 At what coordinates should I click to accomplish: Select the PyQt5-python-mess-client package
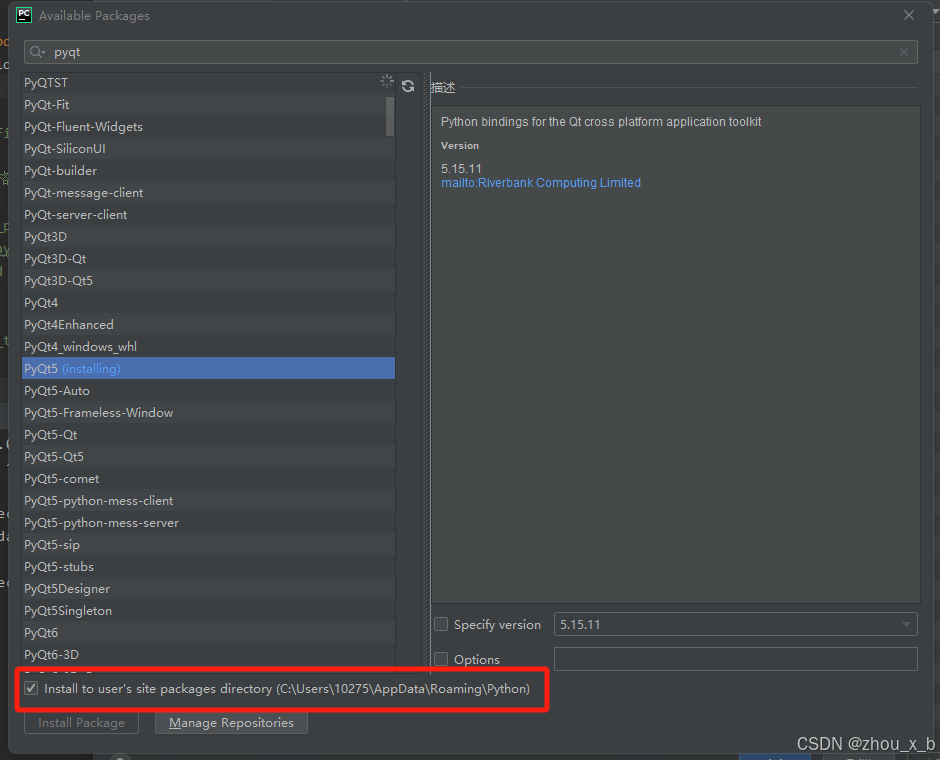[208, 500]
